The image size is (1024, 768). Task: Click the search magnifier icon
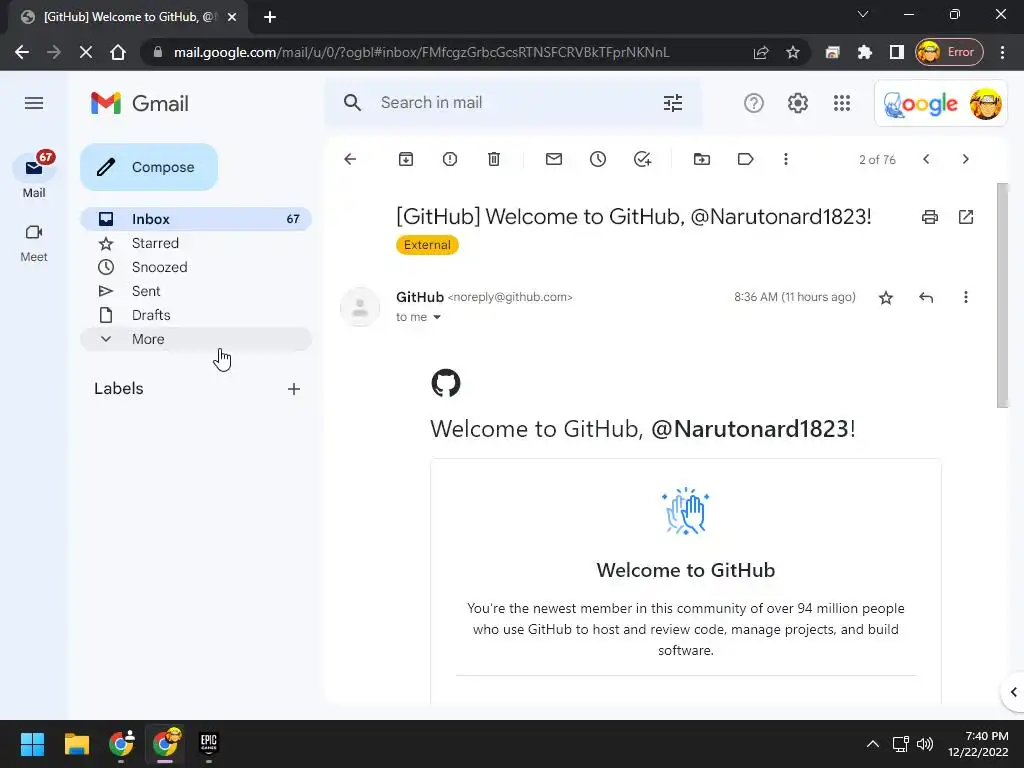(352, 103)
